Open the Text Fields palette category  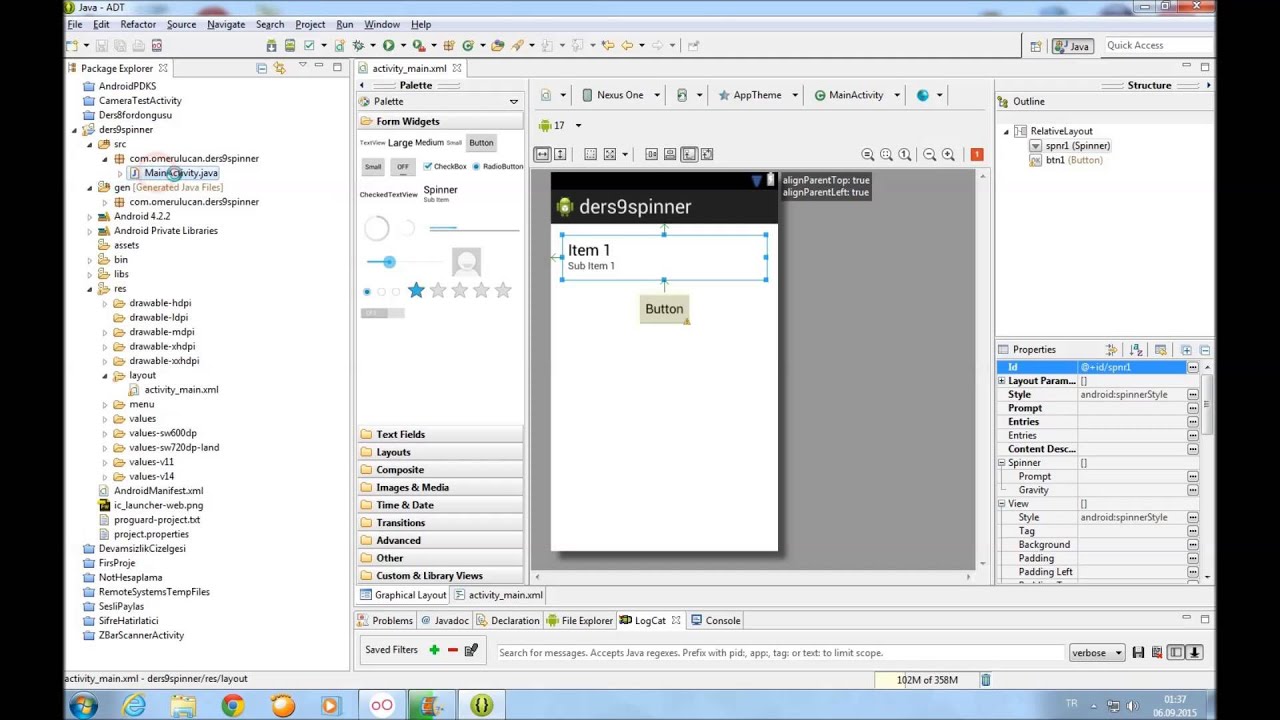[x=400, y=434]
